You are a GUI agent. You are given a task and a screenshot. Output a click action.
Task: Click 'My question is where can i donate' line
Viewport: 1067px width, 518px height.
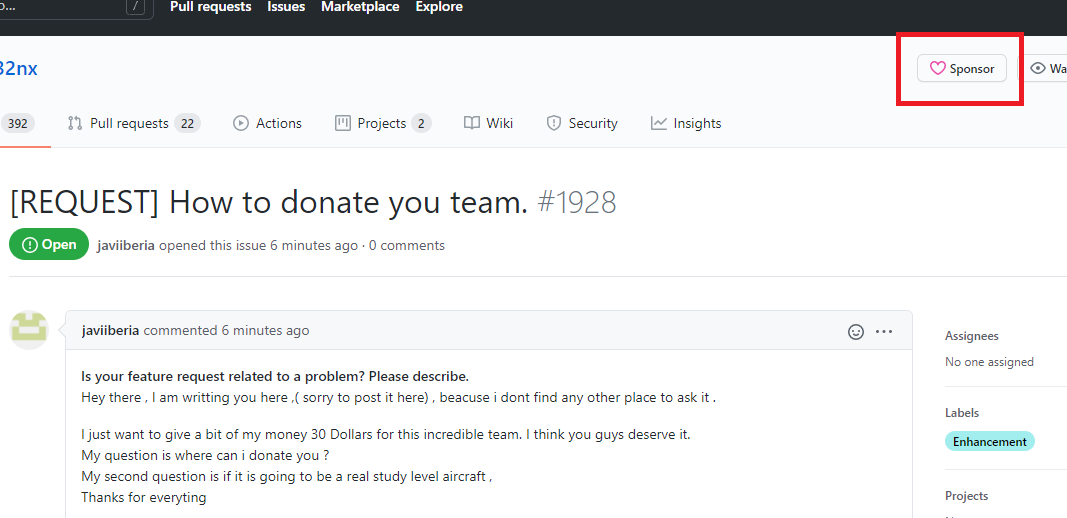[205, 455]
